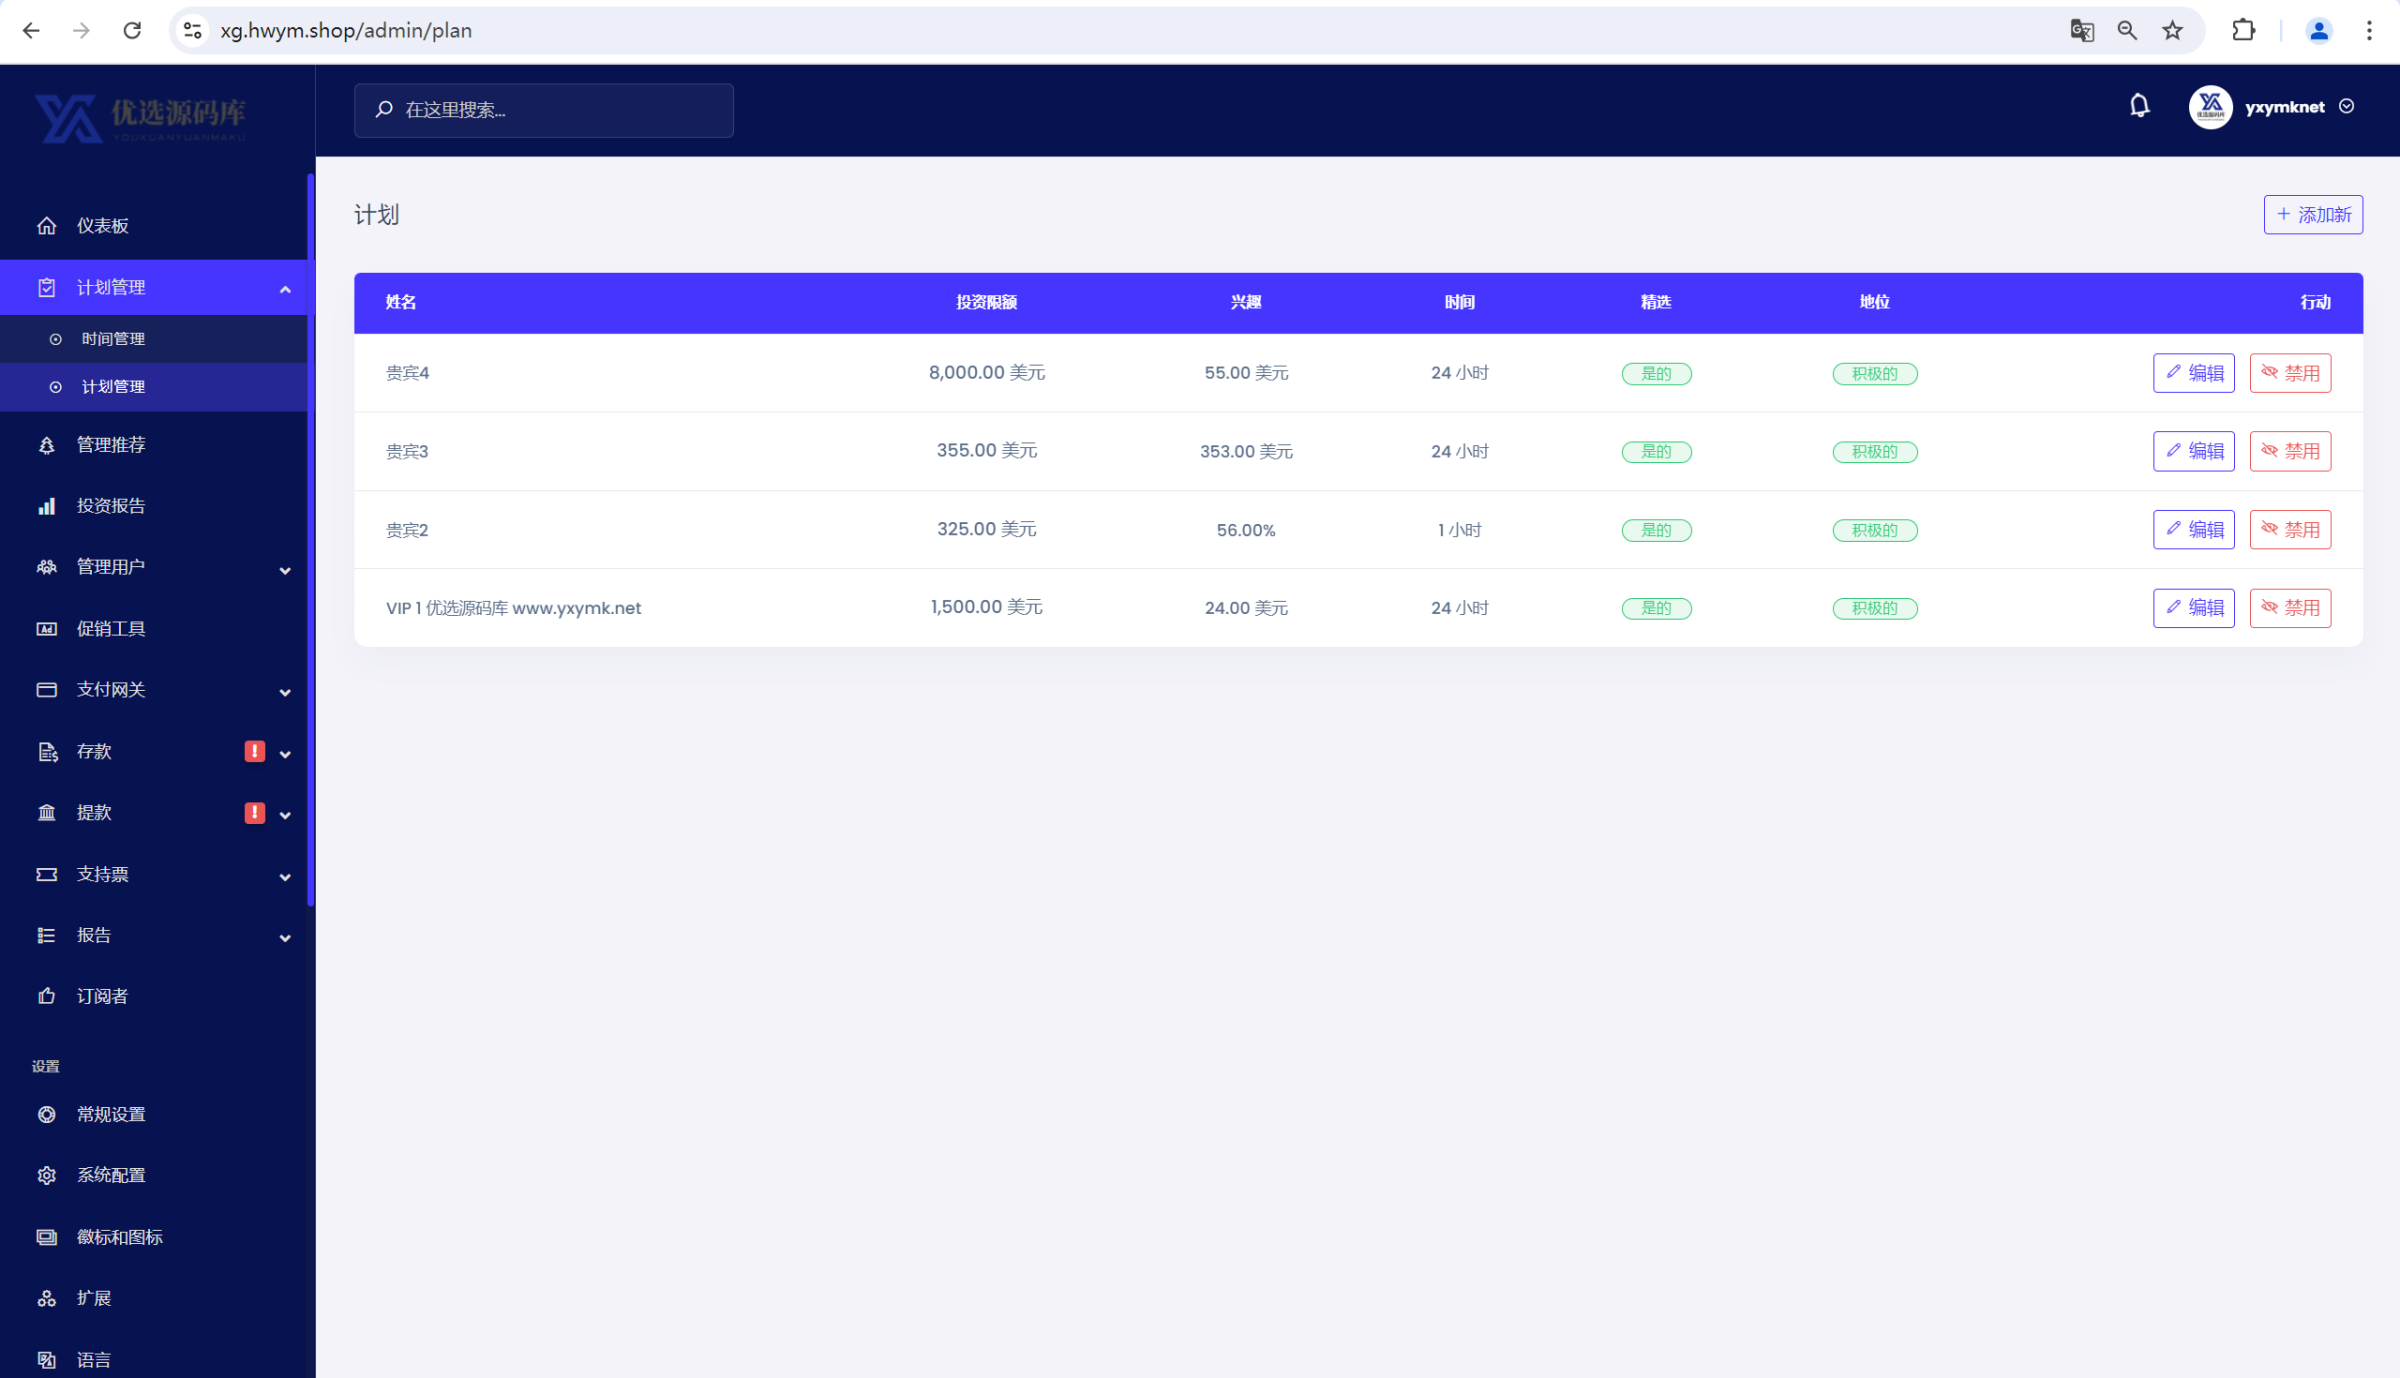The width and height of the screenshot is (2400, 1378).
Task: Disable the 贵宾3 plan
Action: [2290, 451]
